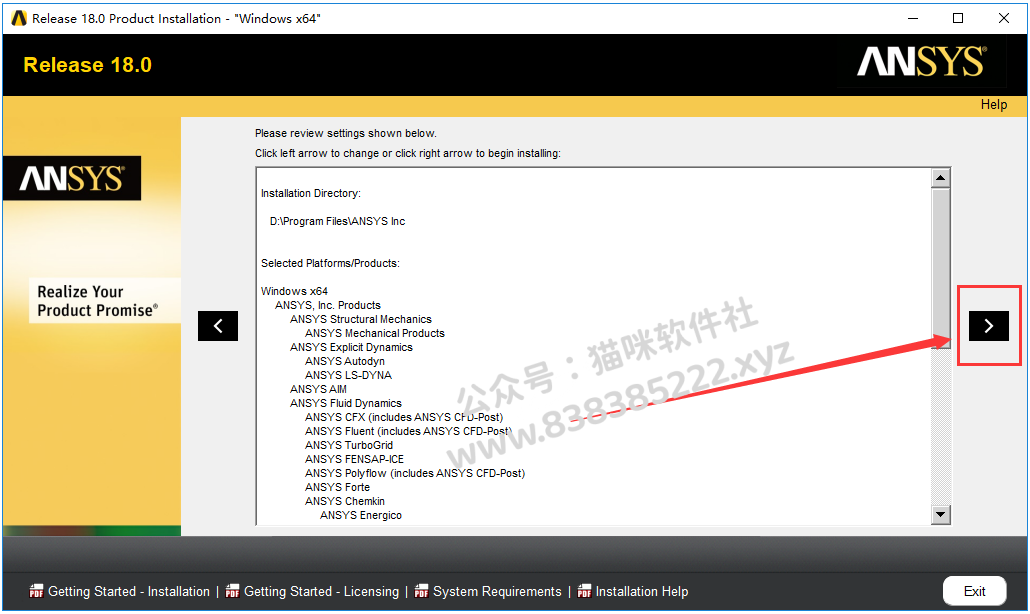Select the 'D:\Program Files\ANSYS Inc' path text
Viewport: 1030px width, 614px height.
[337, 221]
